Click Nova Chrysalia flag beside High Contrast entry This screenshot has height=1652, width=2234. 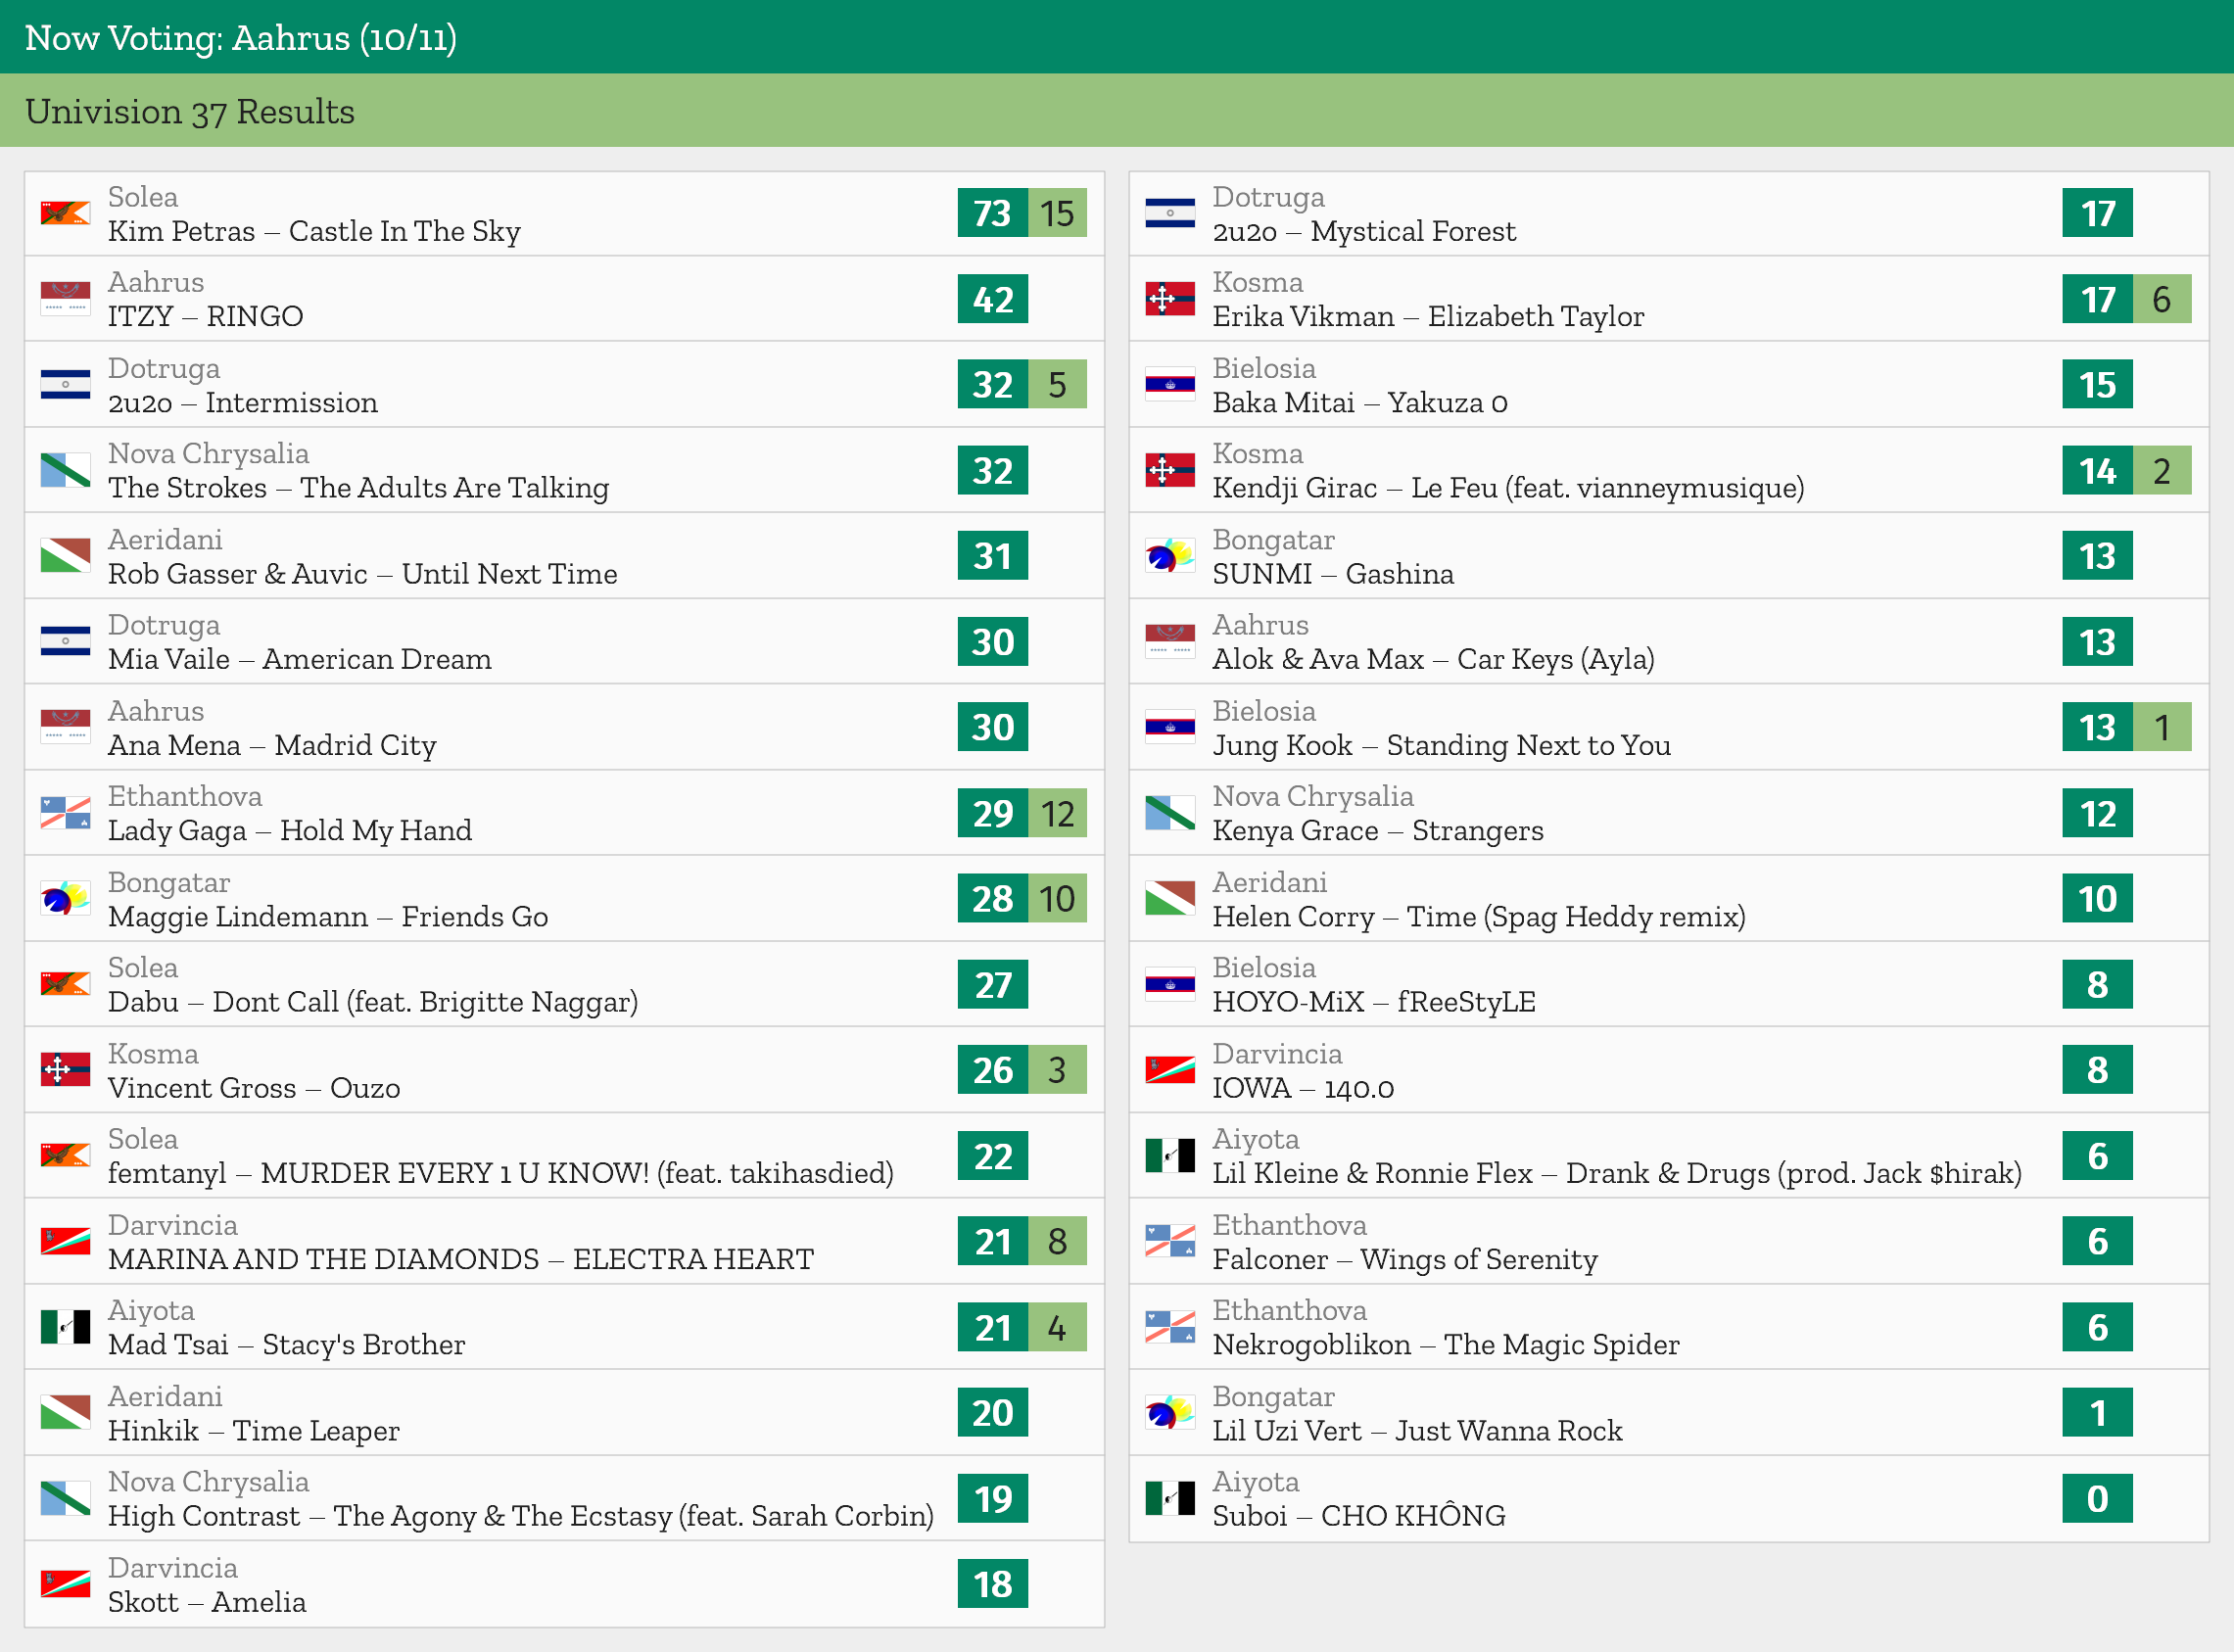click(65, 1498)
